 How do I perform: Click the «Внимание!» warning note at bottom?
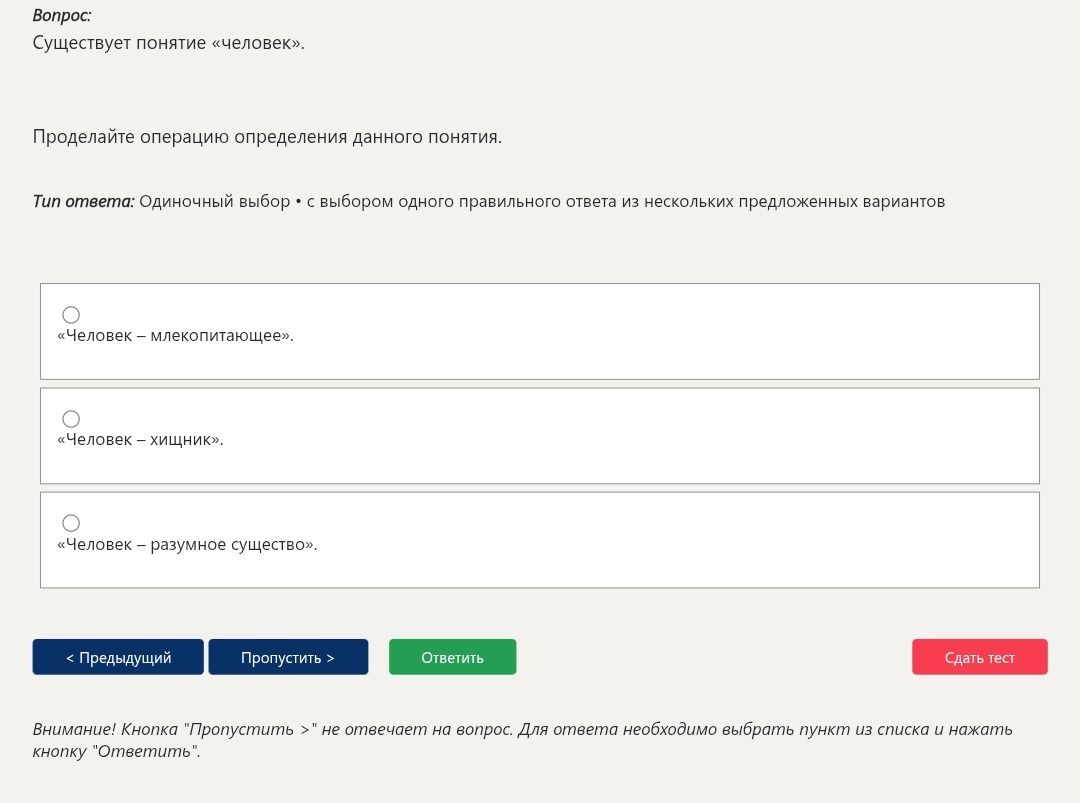(x=523, y=740)
